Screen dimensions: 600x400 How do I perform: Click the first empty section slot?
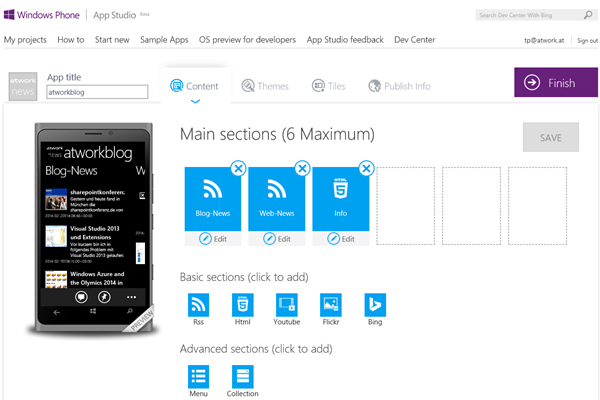click(x=406, y=206)
